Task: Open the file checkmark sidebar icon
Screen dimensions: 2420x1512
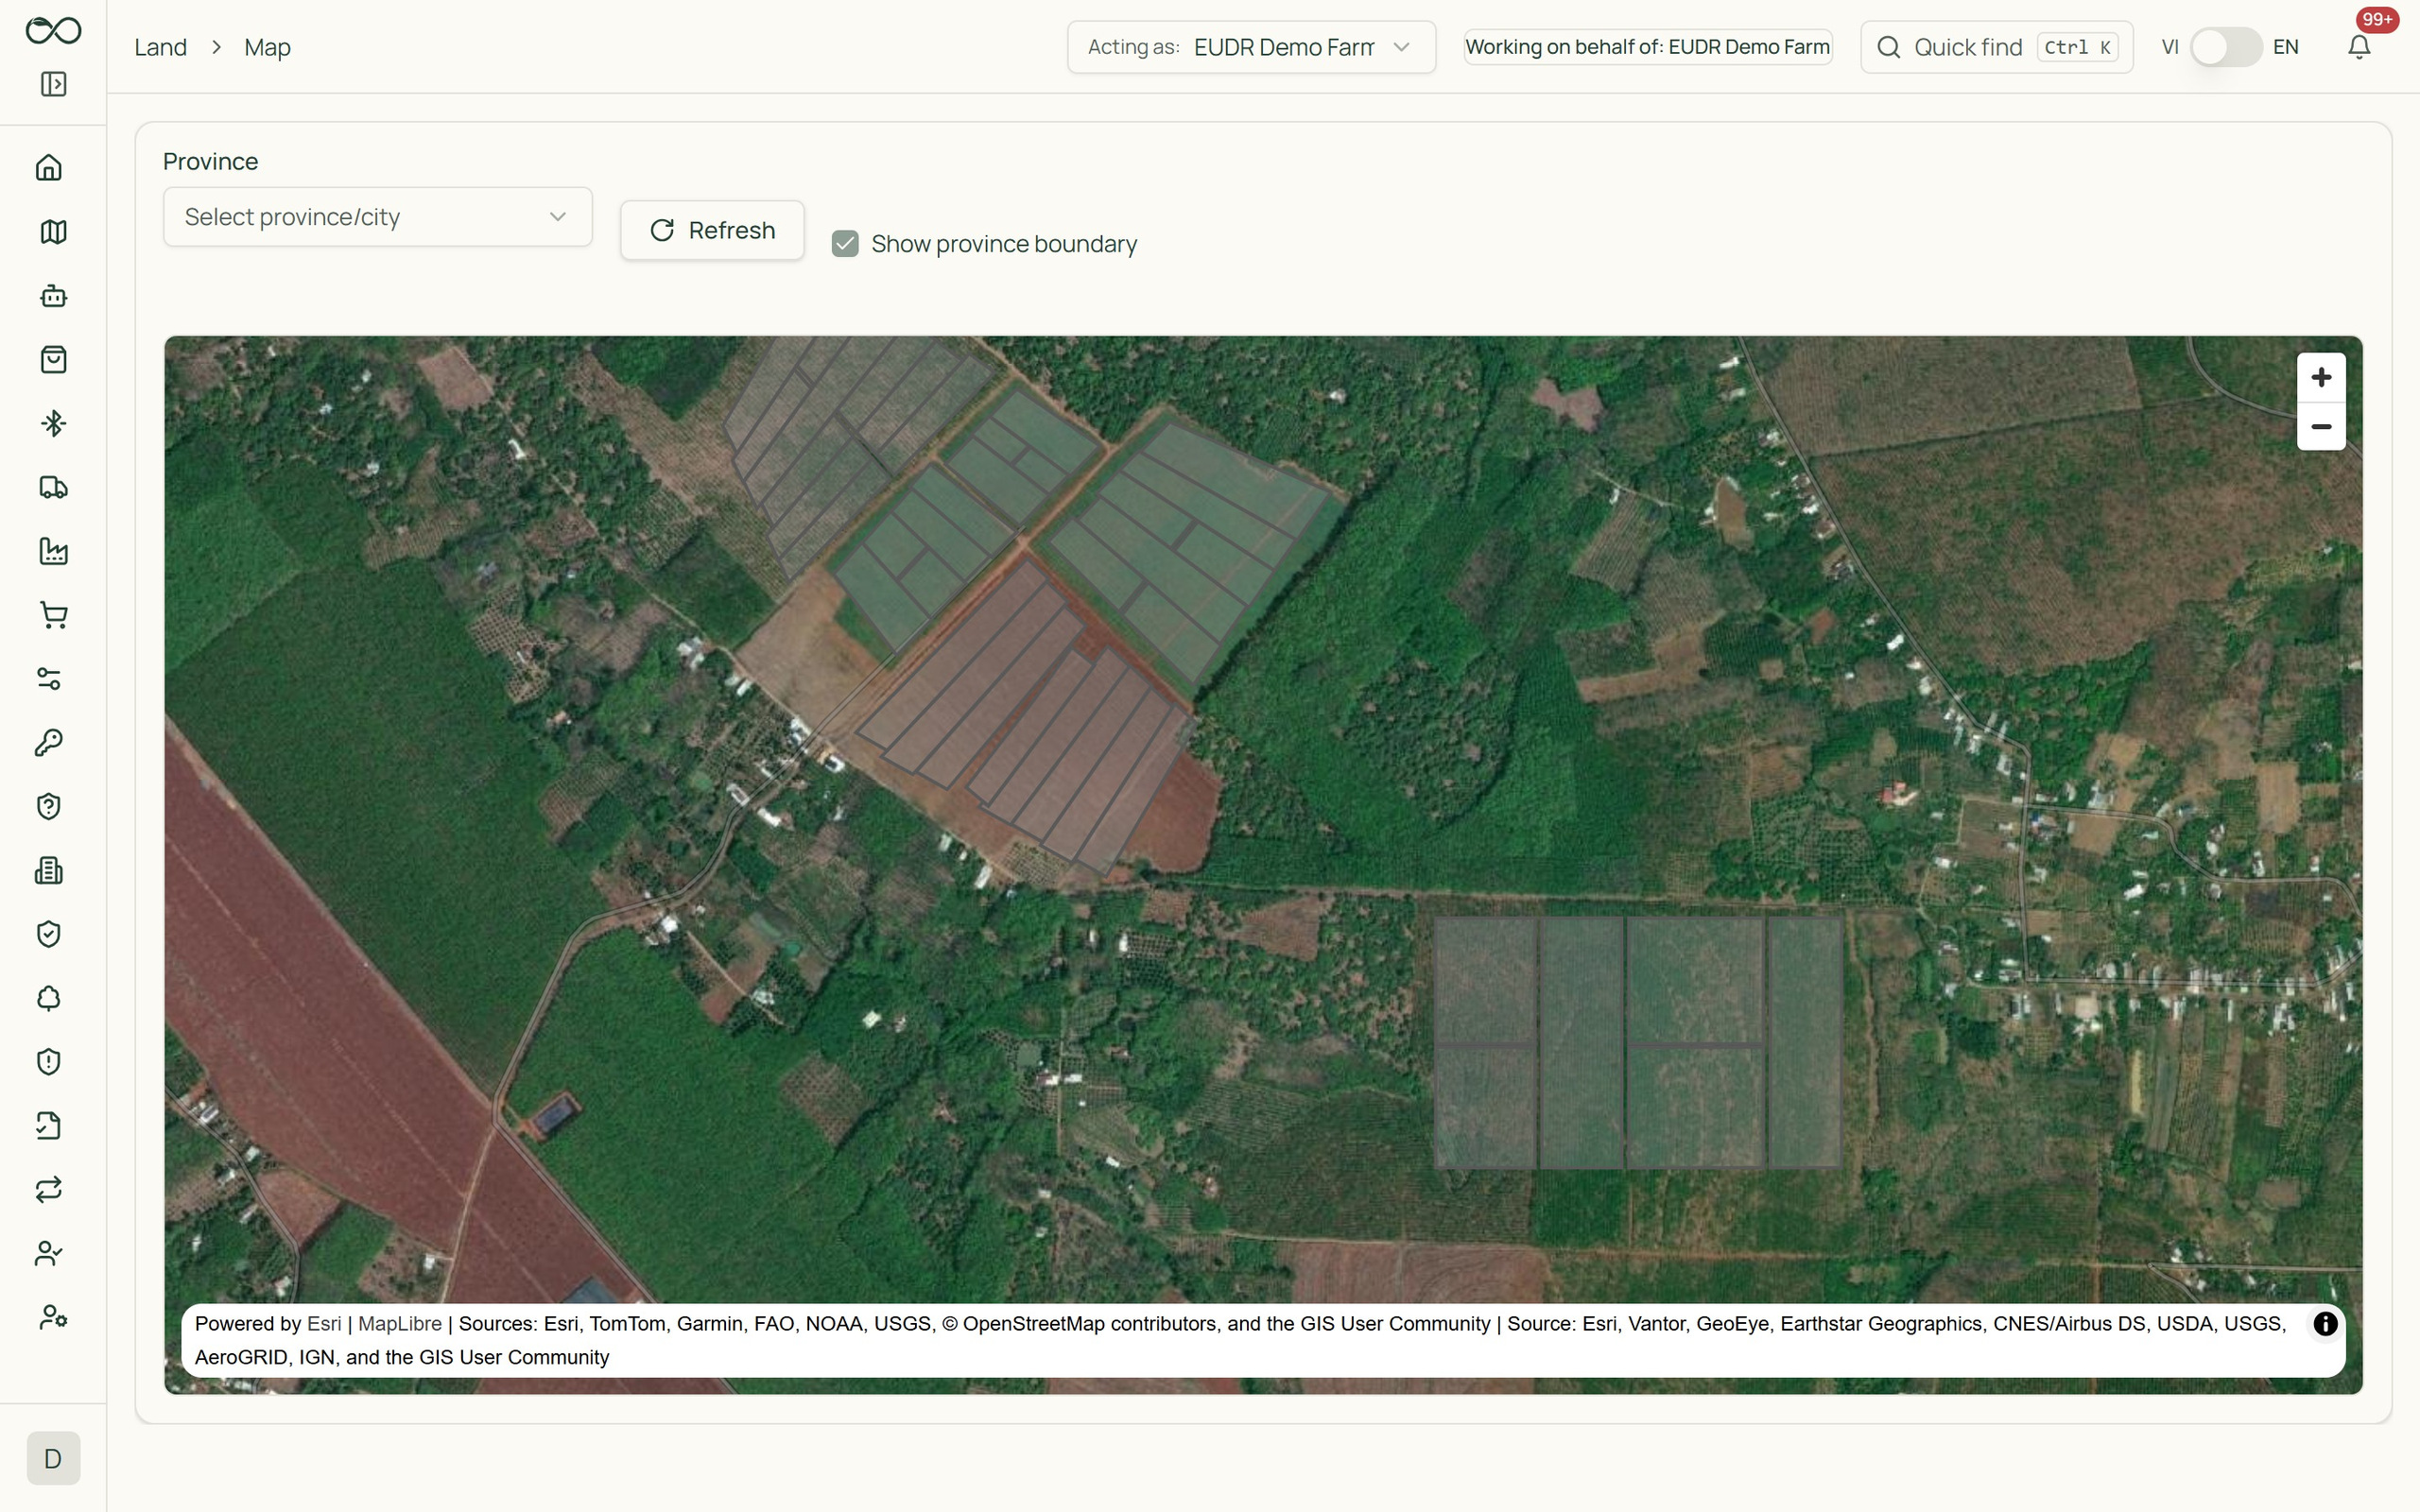Action: (49, 1126)
